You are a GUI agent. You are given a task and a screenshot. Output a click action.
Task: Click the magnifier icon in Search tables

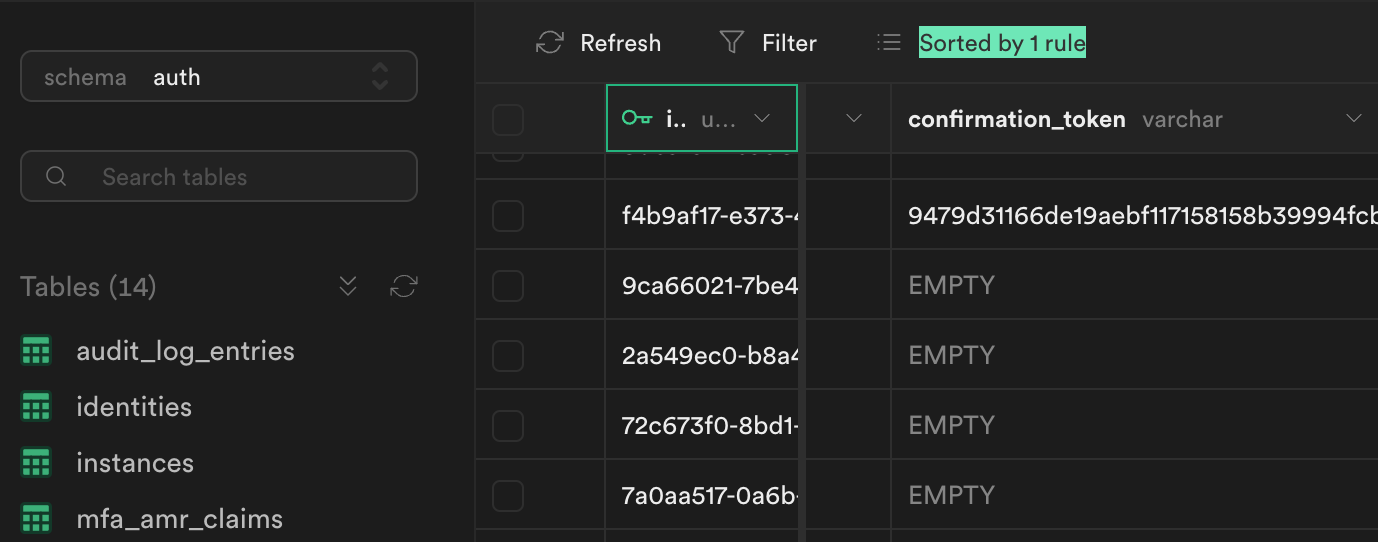point(56,177)
